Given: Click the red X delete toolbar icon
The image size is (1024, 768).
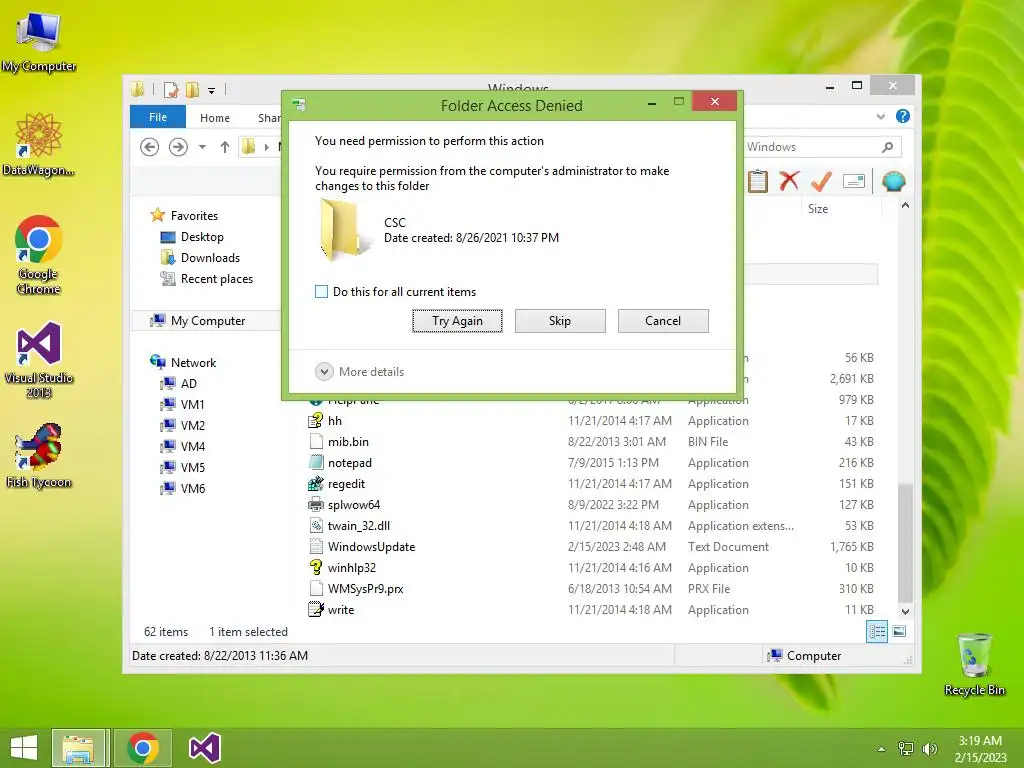Looking at the screenshot, I should 790,181.
